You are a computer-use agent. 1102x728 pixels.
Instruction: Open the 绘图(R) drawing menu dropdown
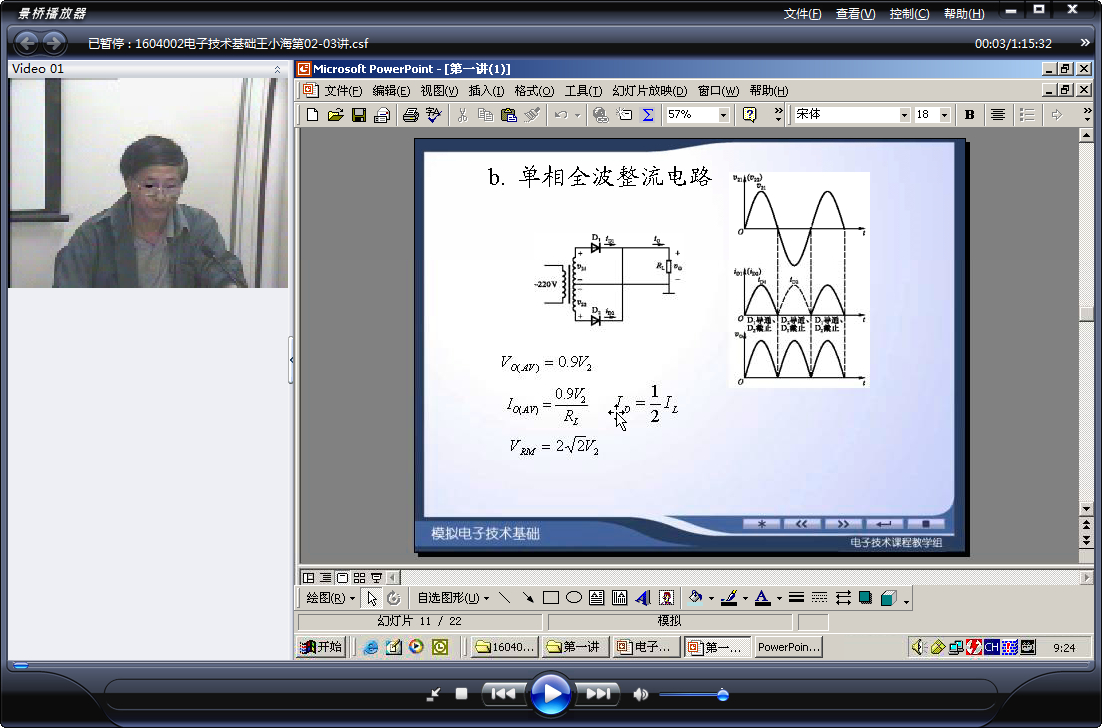pos(330,598)
